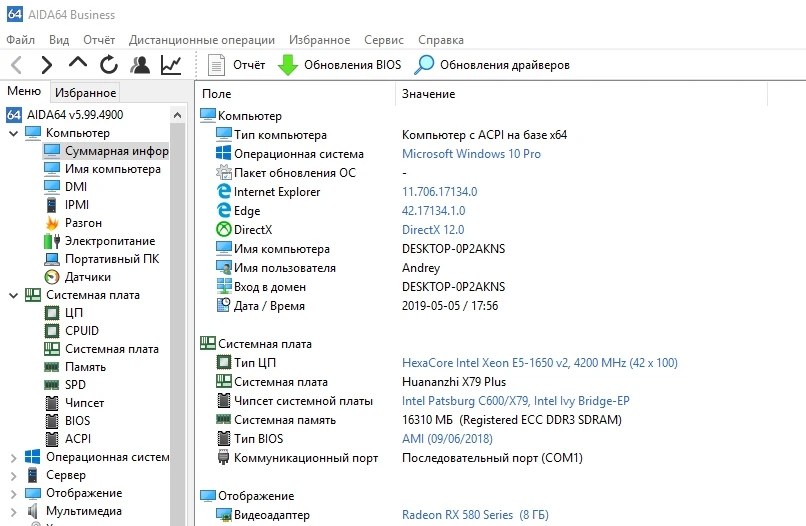Open the SPD tree item

(65, 385)
